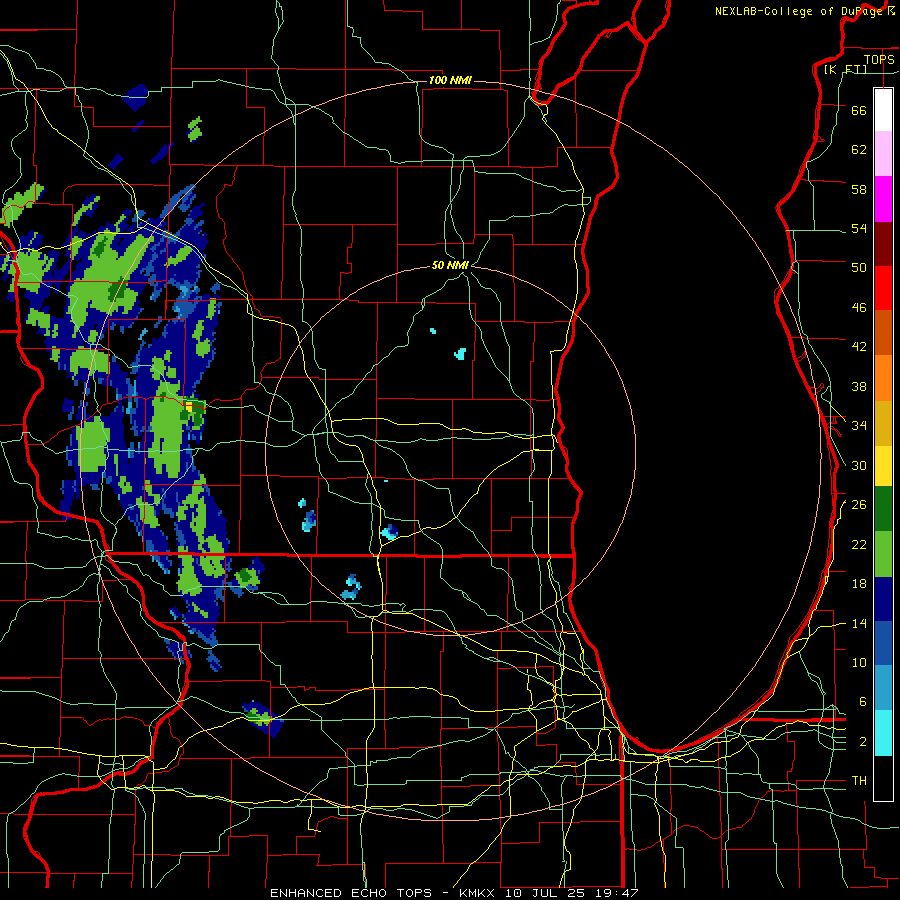
Task: Click the 62 legend value
Action: click(859, 149)
